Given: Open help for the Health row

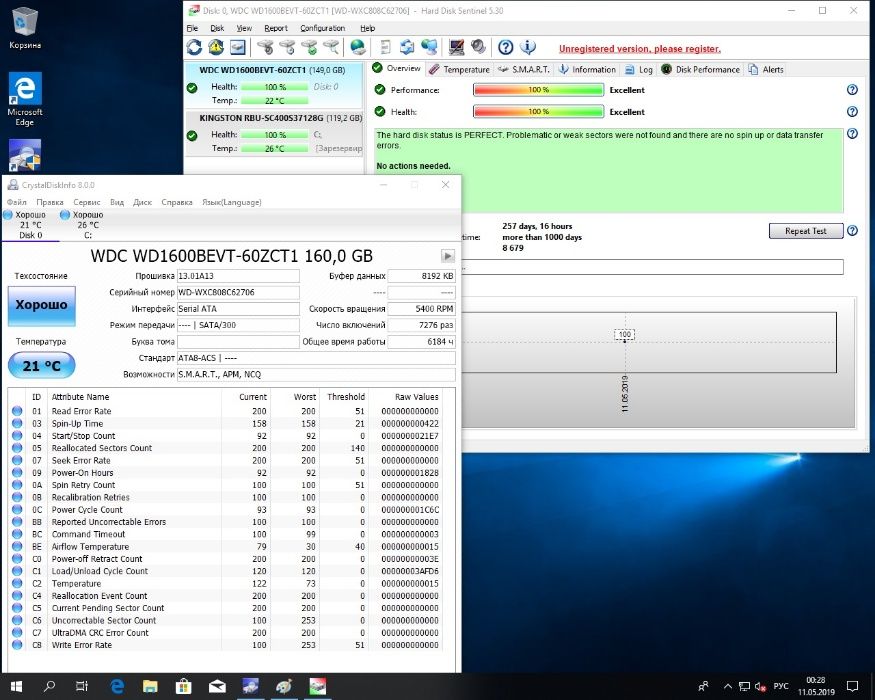Looking at the screenshot, I should pyautogui.click(x=852, y=112).
